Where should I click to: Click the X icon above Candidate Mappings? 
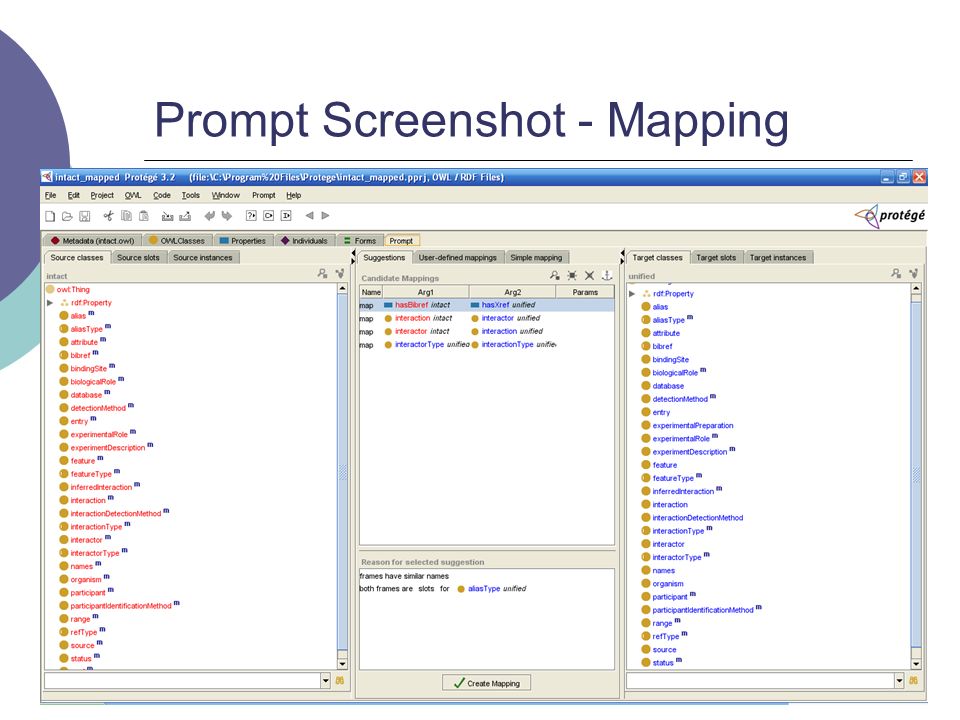[x=589, y=276]
